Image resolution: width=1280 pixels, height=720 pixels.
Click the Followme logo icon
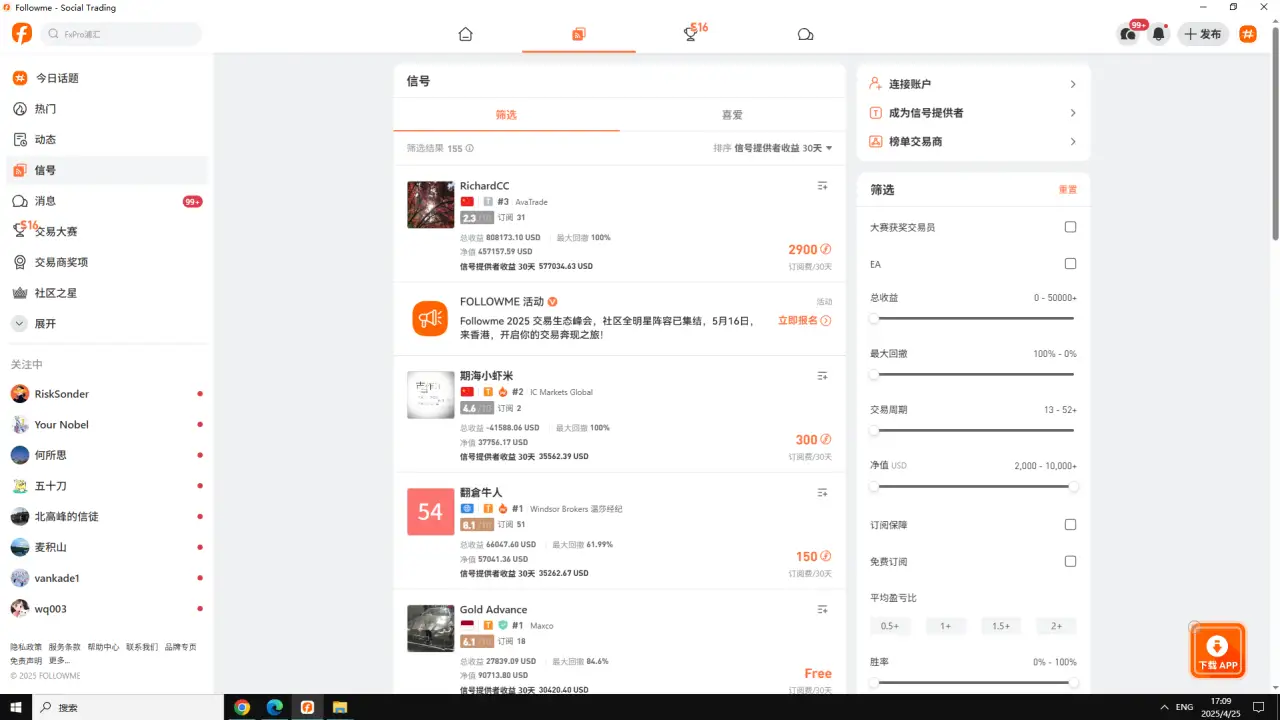coord(21,33)
